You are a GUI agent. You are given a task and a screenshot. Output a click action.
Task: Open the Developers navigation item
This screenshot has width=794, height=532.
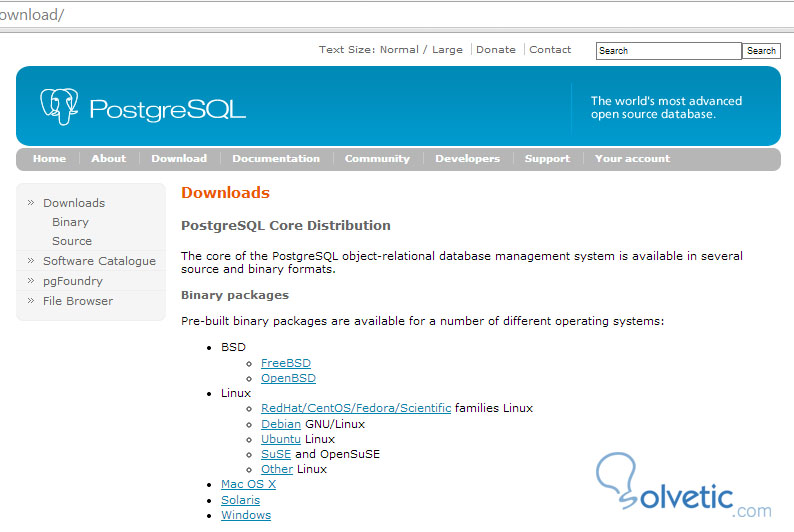pos(467,158)
